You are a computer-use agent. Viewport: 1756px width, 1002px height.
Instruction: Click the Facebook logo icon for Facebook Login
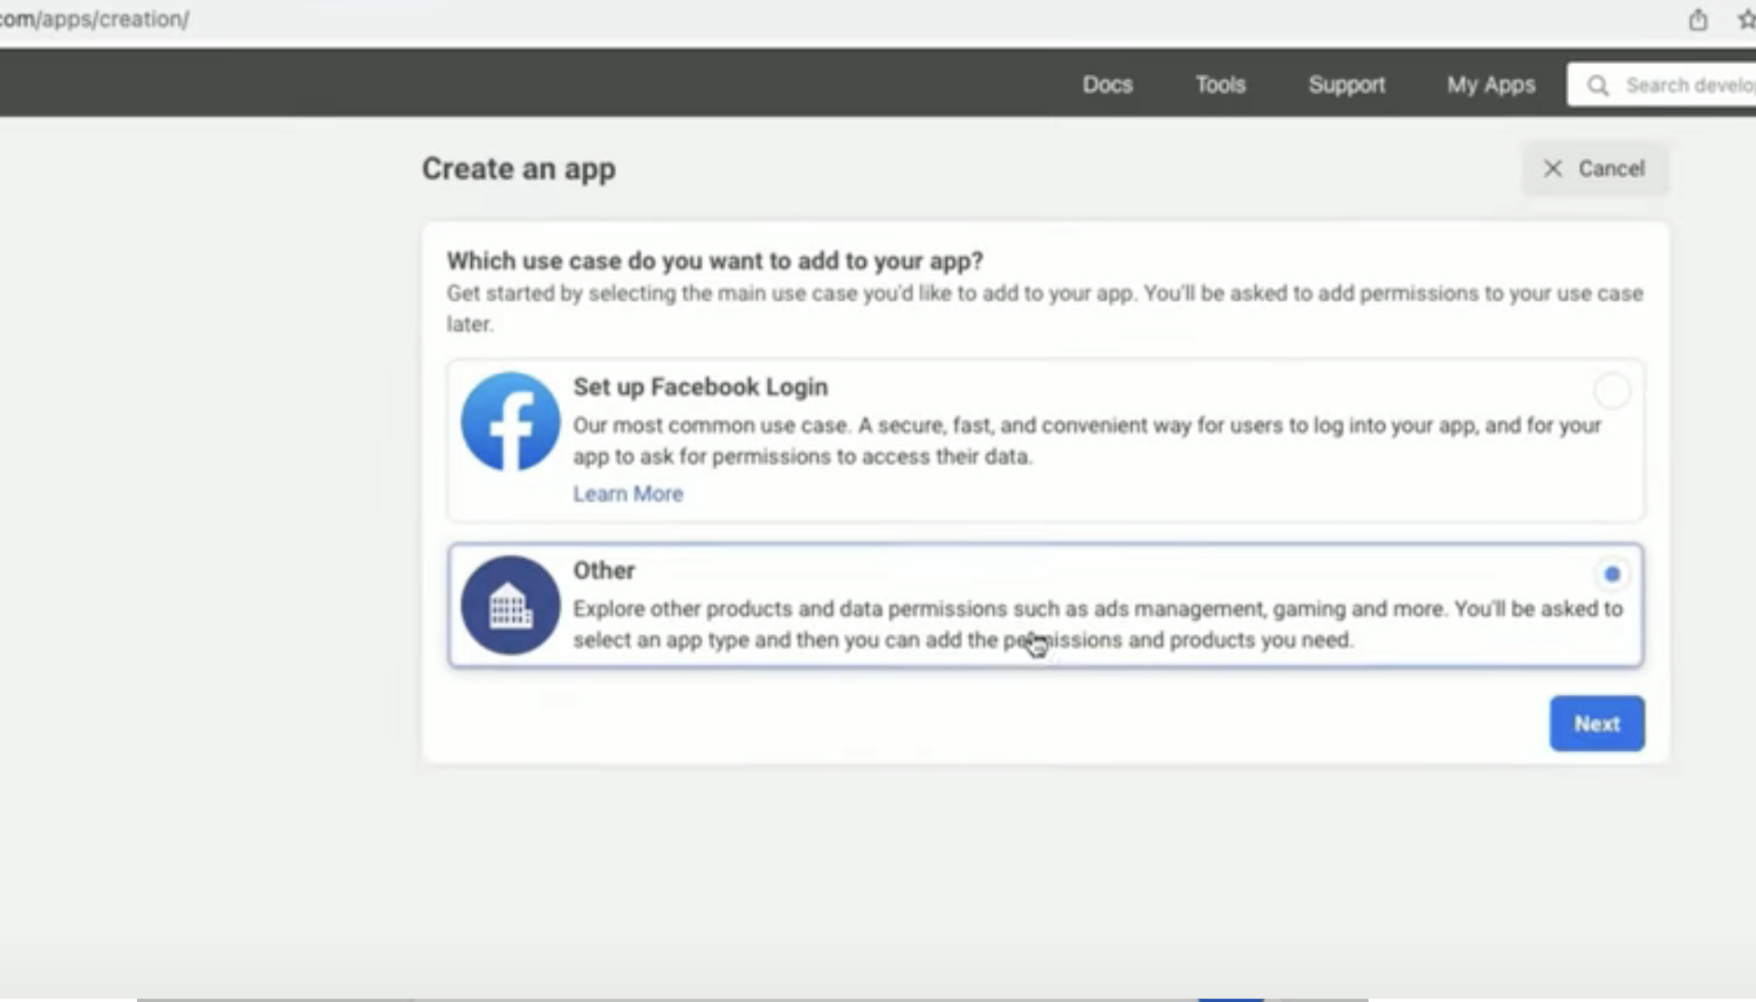(x=509, y=421)
